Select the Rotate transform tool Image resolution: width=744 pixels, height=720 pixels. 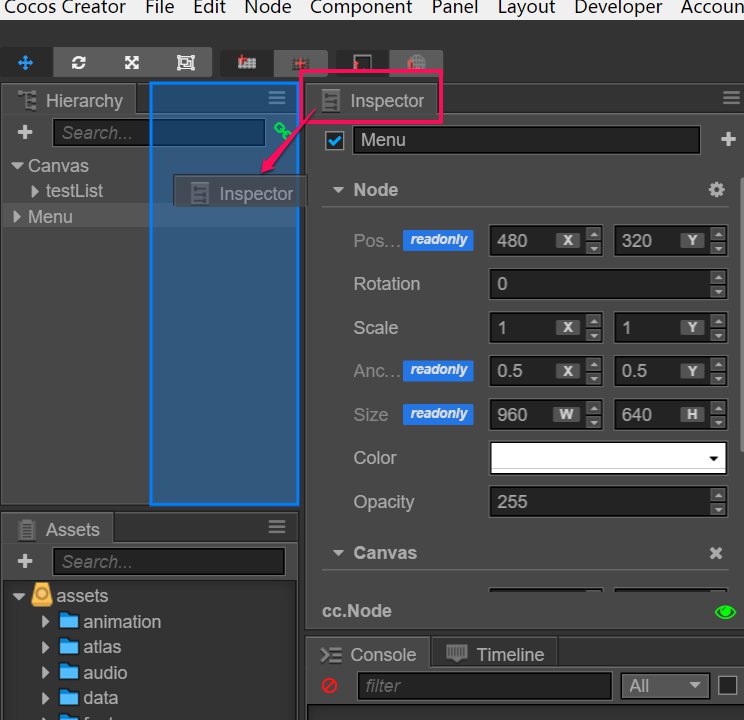pyautogui.click(x=79, y=62)
